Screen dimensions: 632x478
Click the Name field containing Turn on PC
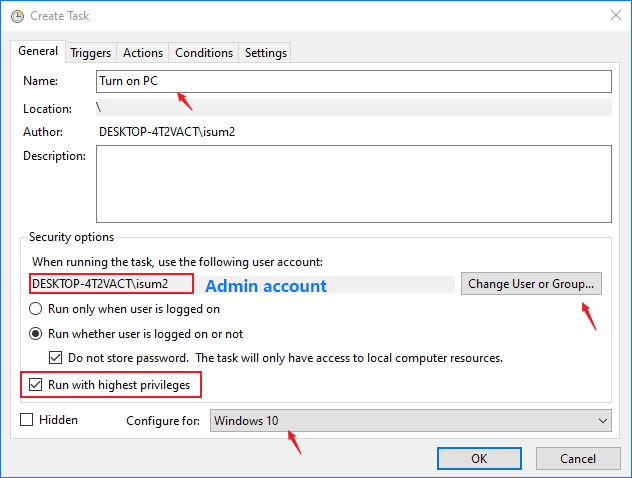click(x=353, y=81)
